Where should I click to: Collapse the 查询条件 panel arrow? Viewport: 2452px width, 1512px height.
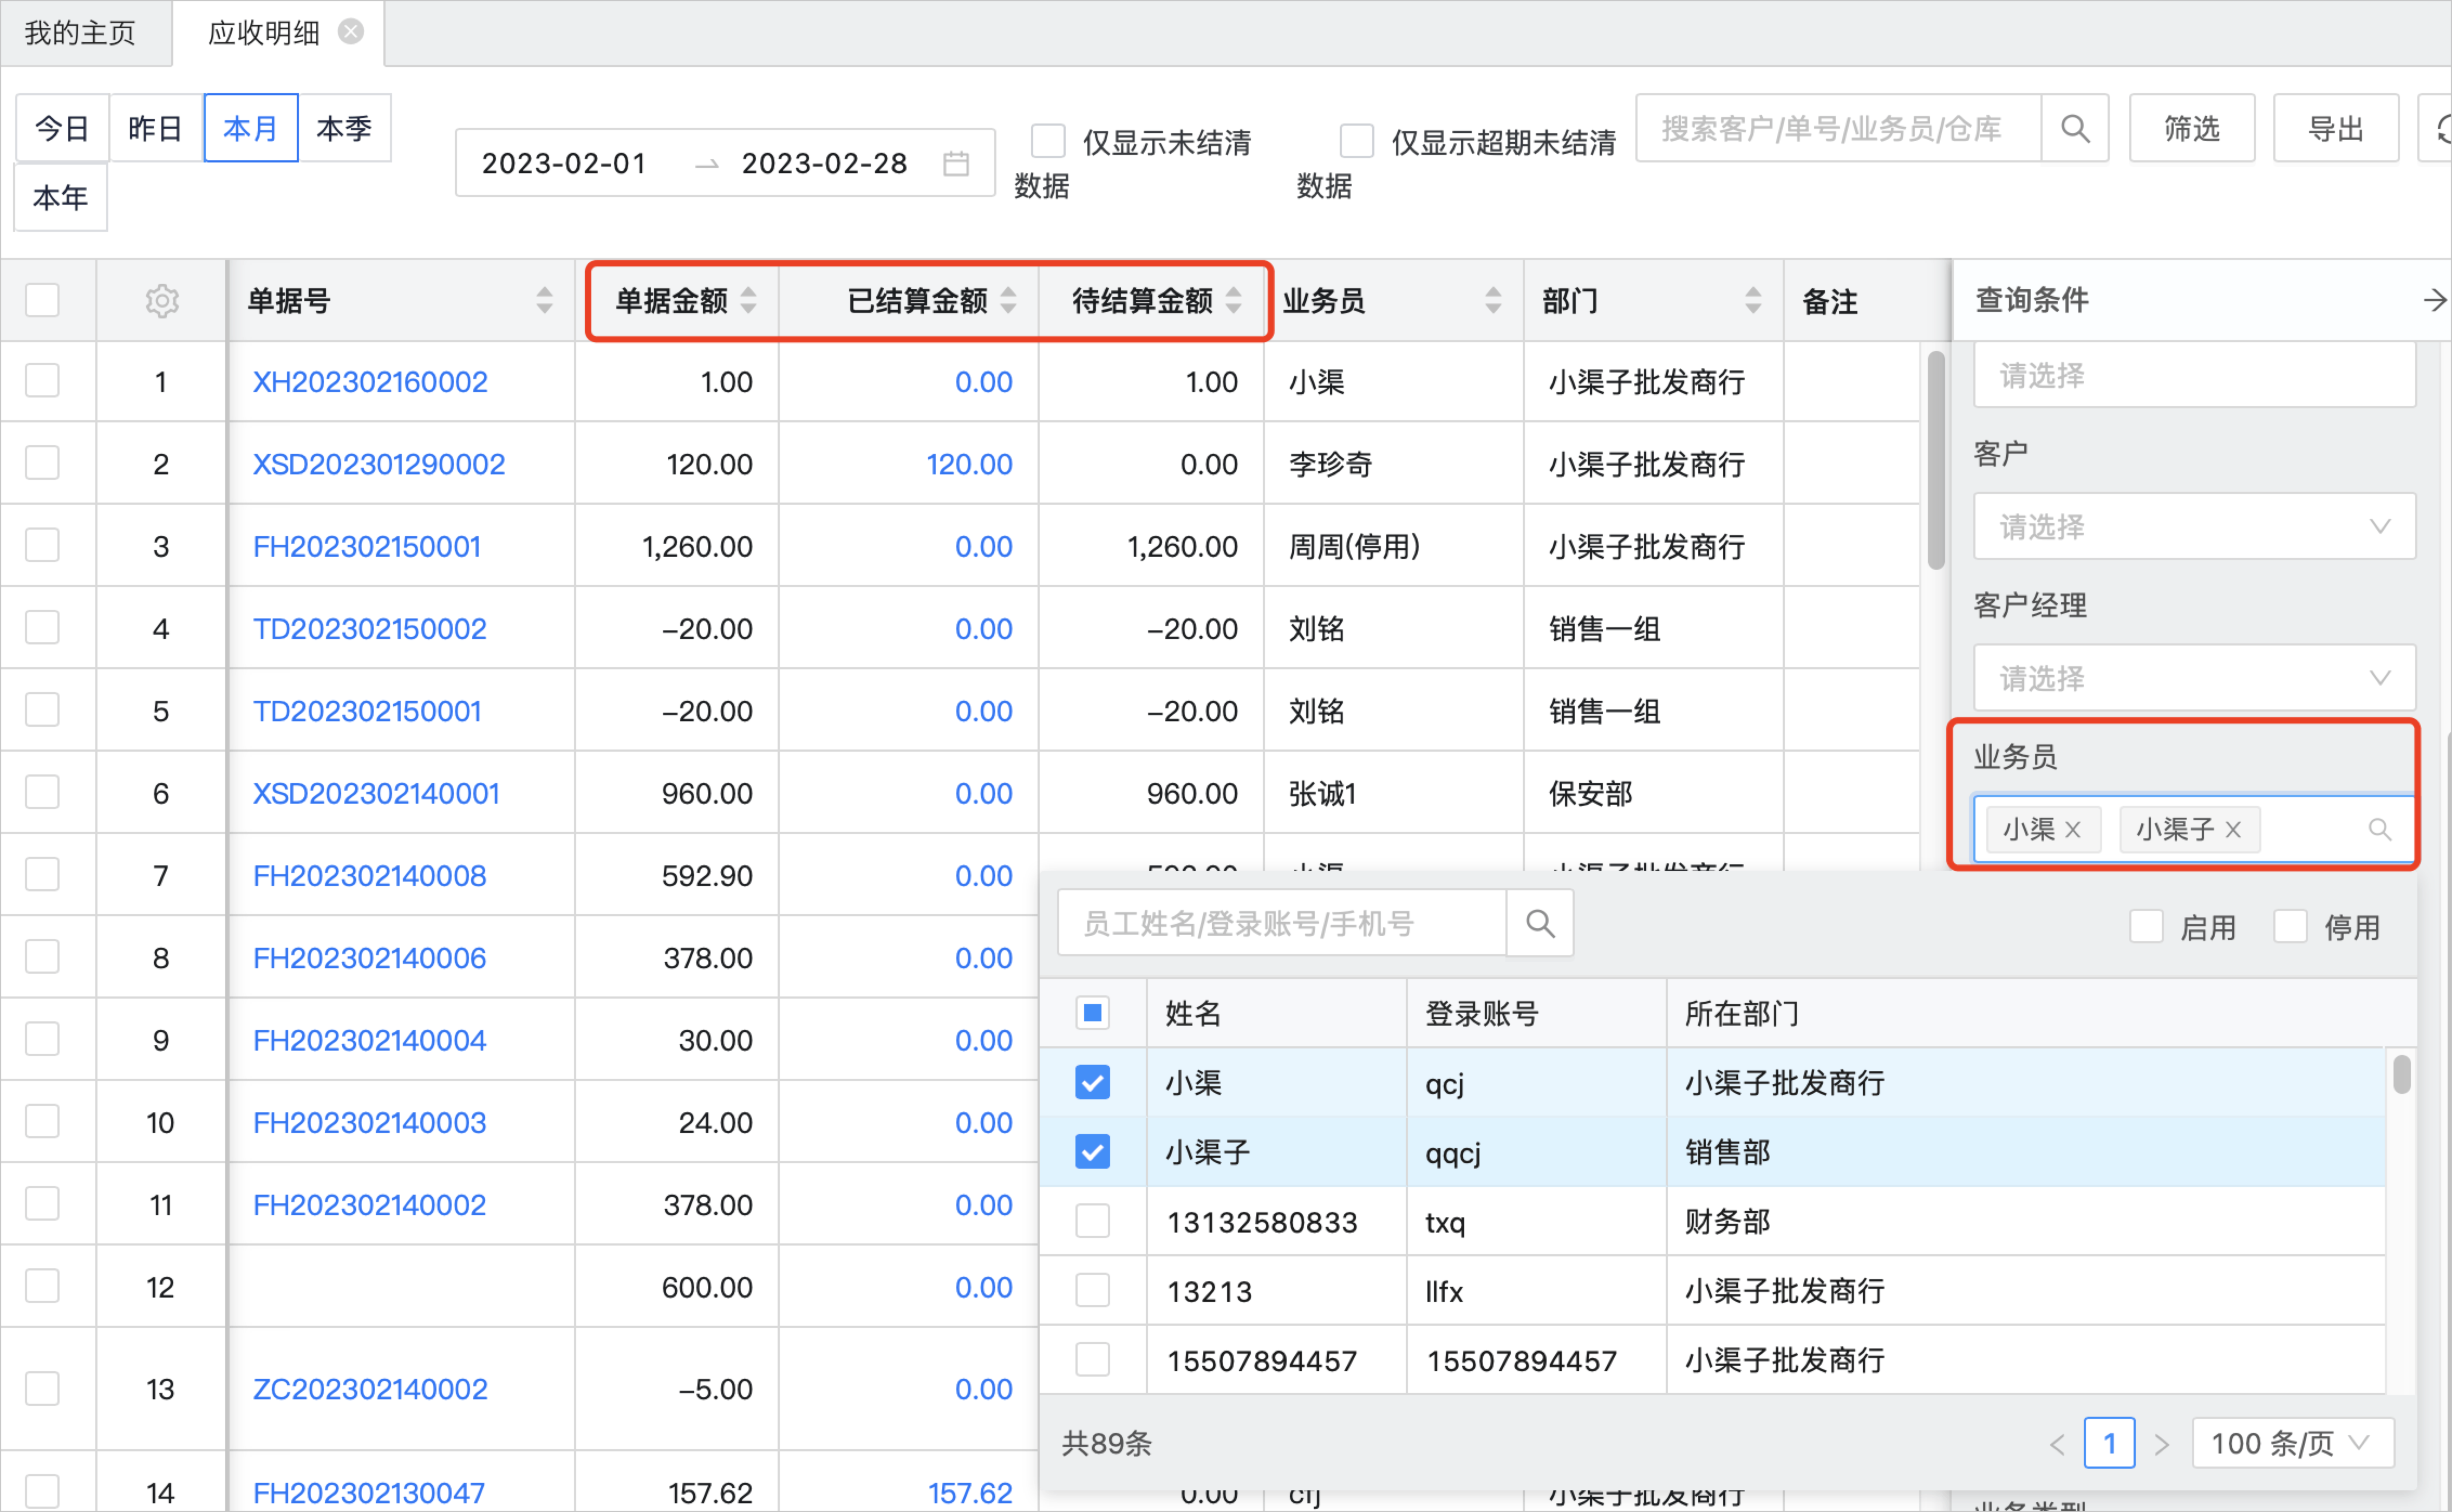pyautogui.click(x=2435, y=300)
